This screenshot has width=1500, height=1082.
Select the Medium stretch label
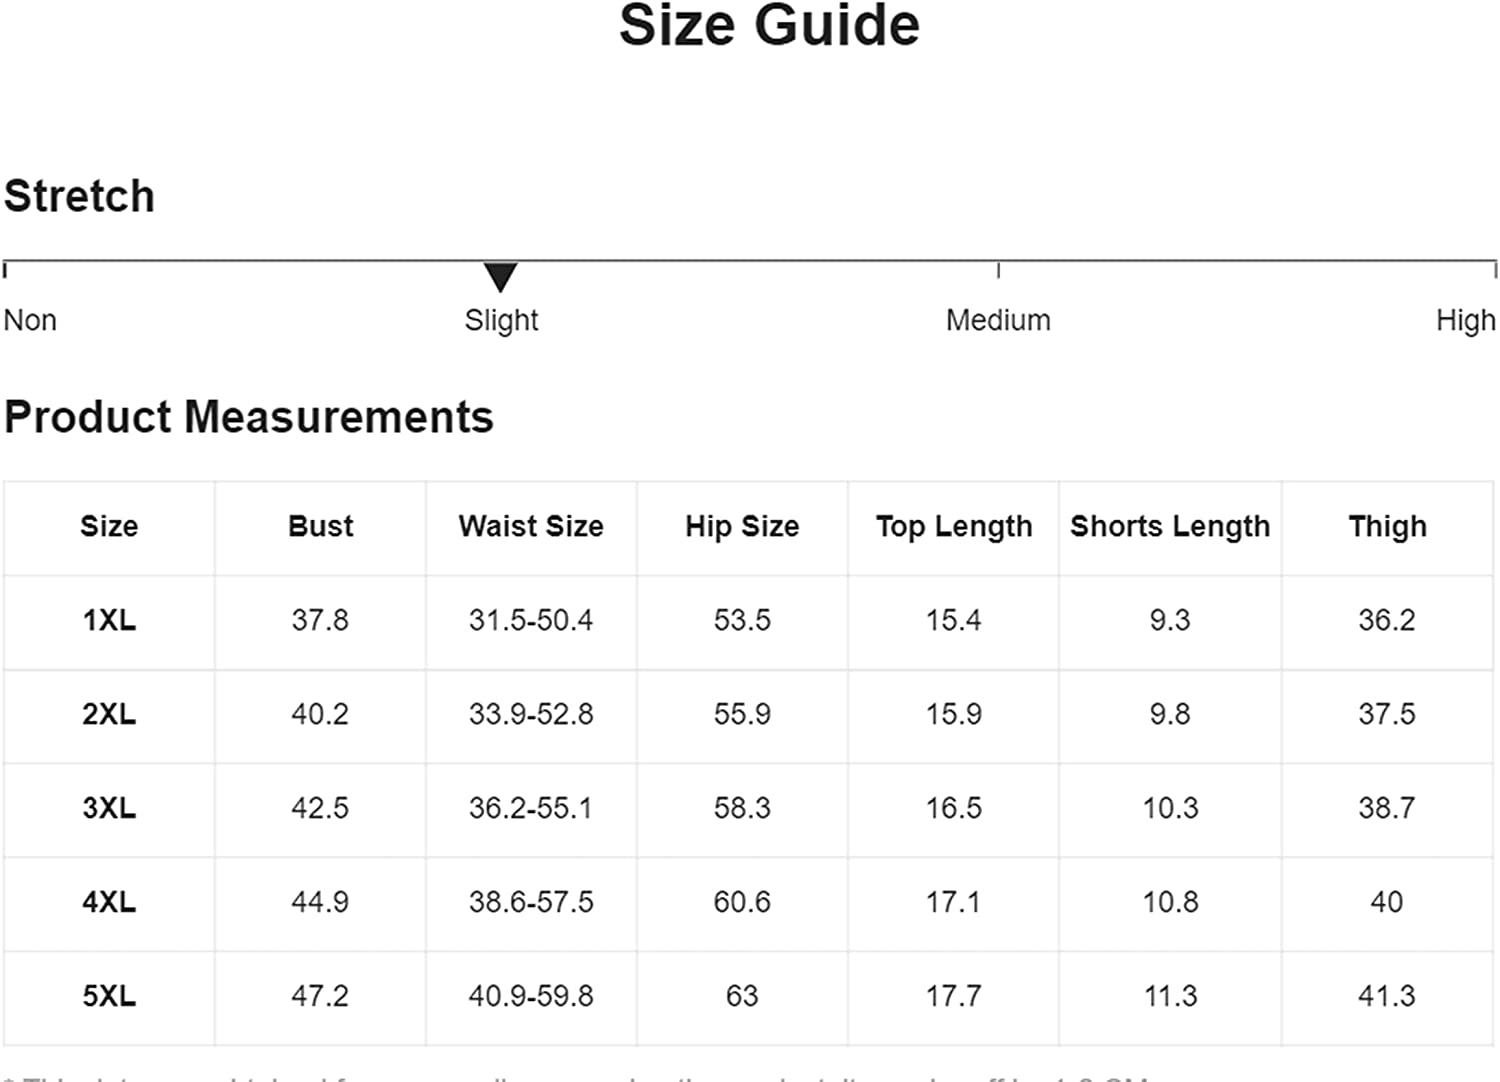click(998, 320)
